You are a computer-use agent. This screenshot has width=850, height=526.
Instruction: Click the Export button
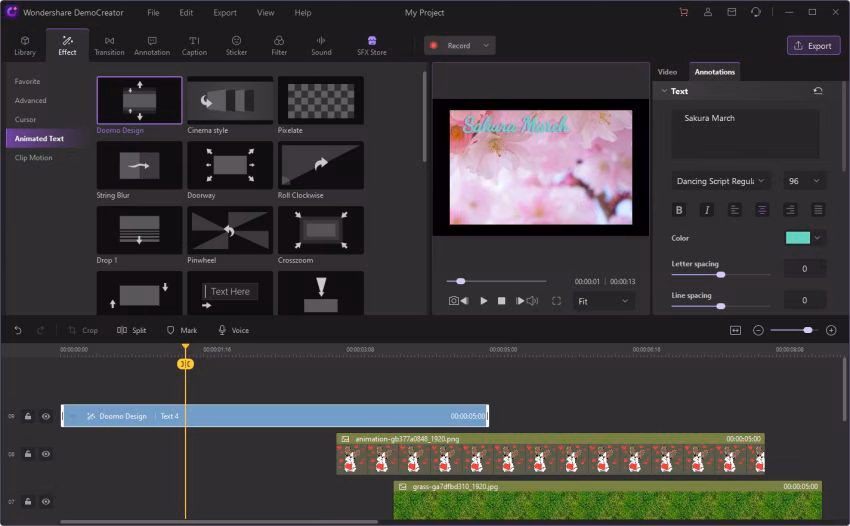pos(812,45)
